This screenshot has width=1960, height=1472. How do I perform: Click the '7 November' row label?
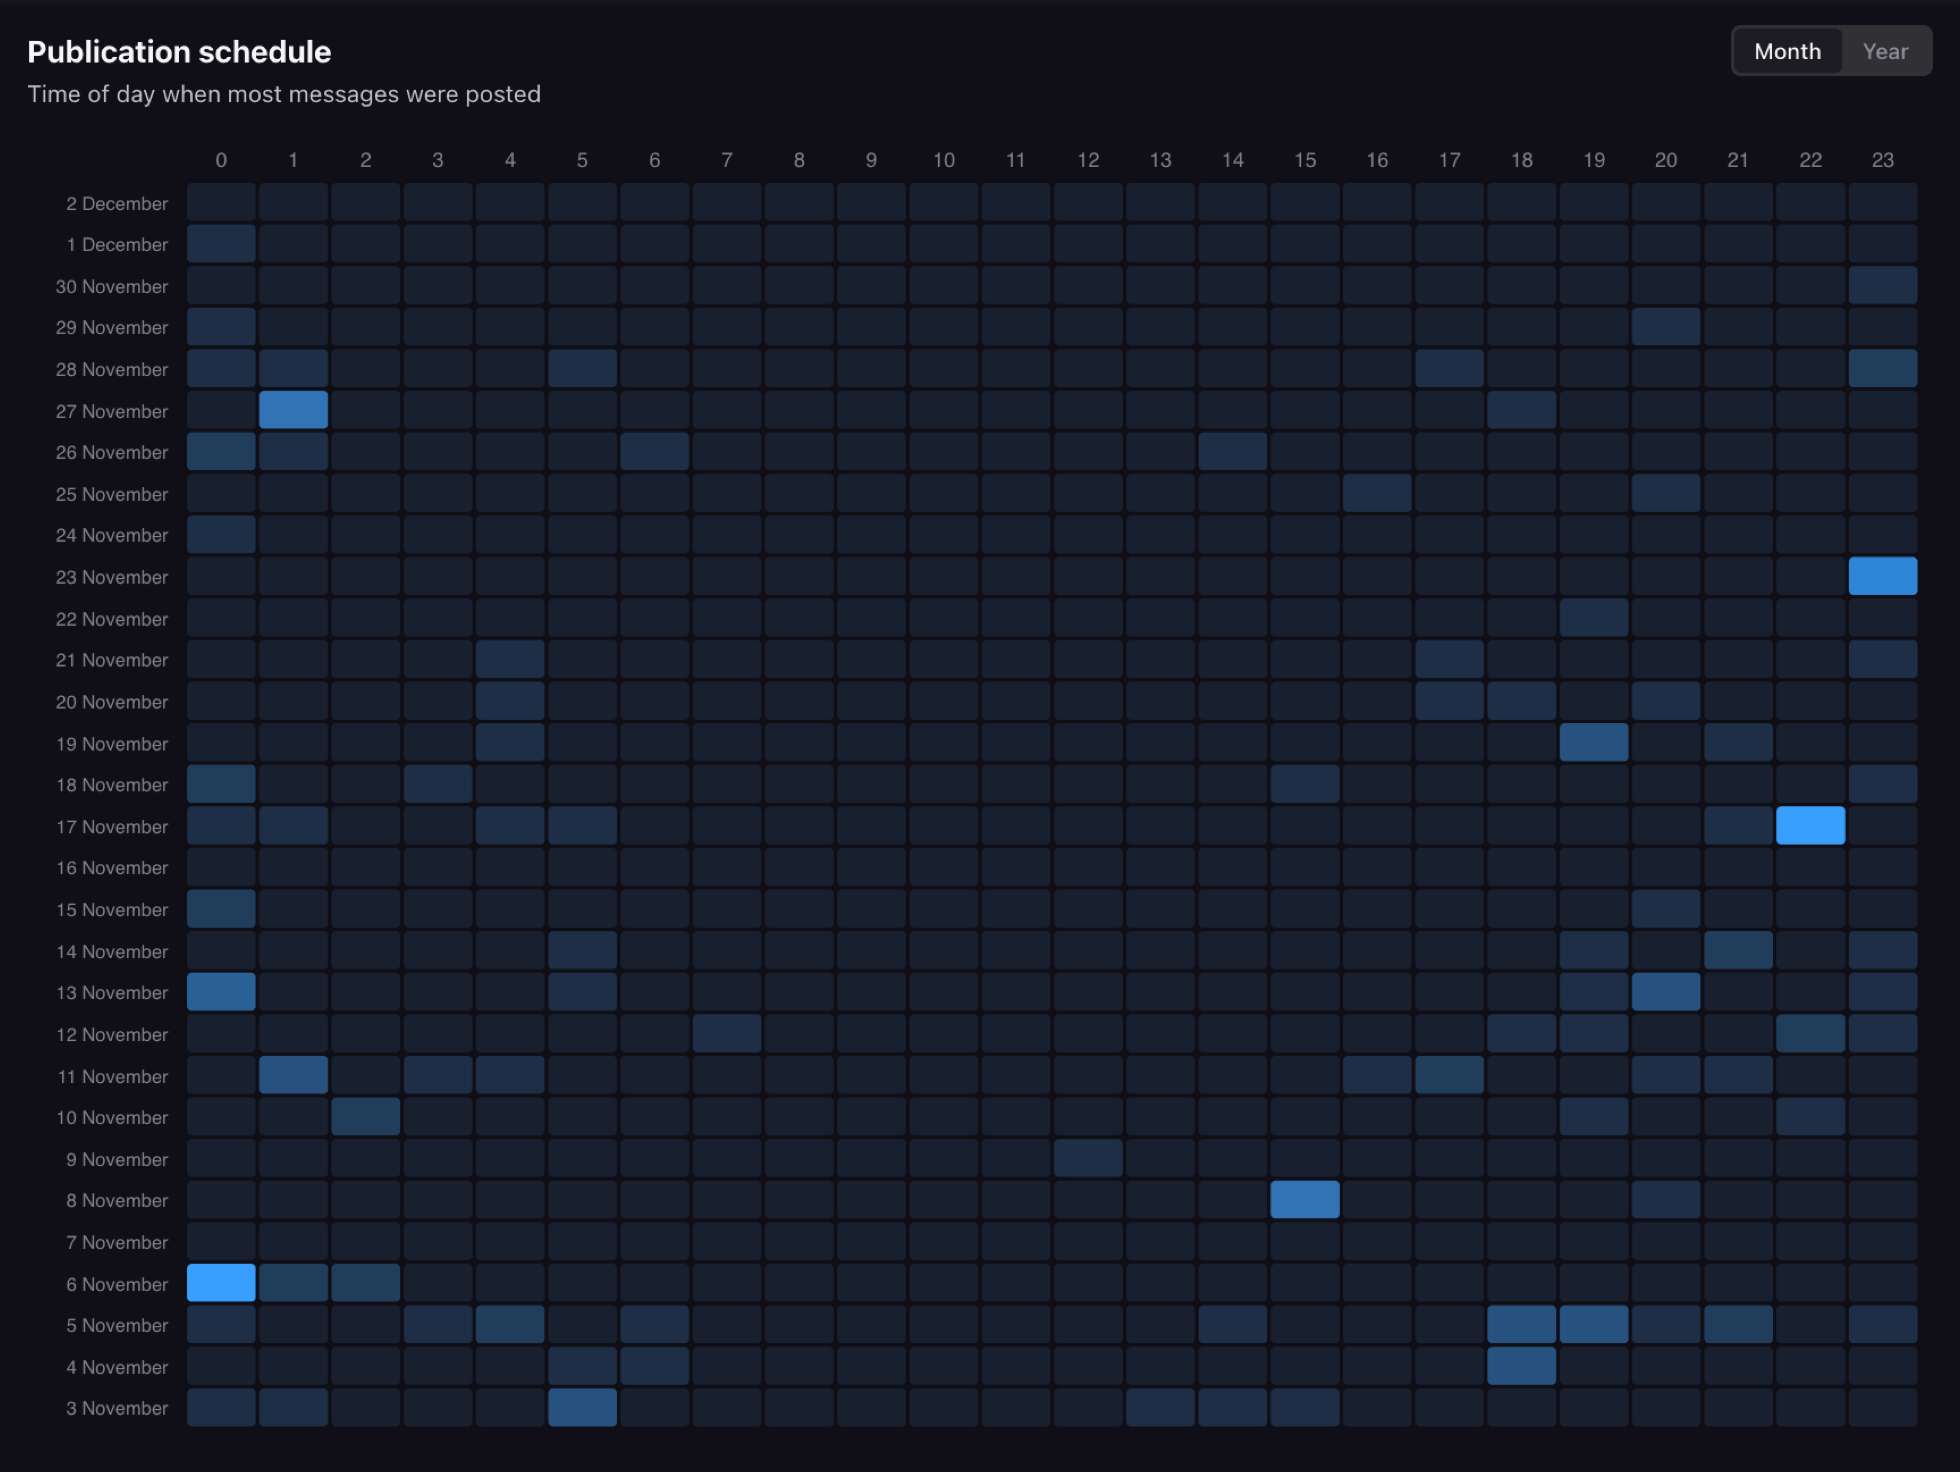pos(117,1242)
